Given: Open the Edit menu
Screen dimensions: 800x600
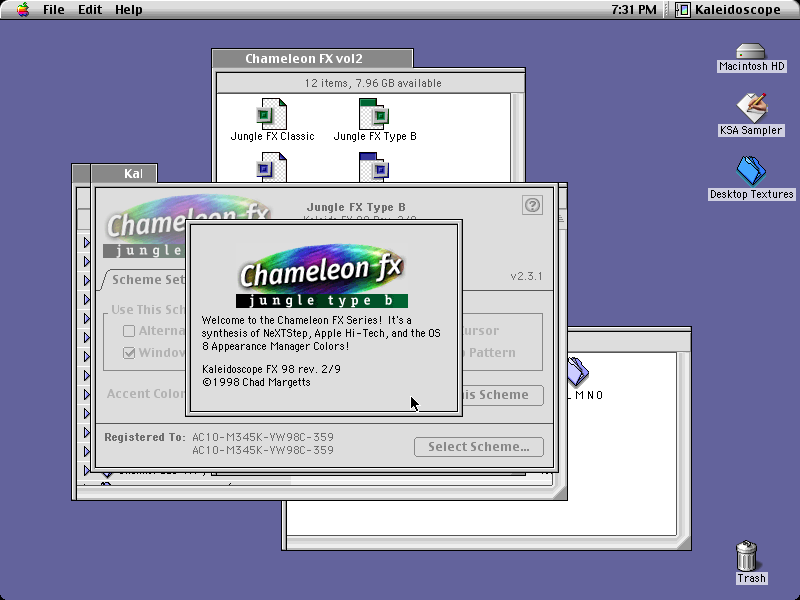Looking at the screenshot, I should coord(90,10).
